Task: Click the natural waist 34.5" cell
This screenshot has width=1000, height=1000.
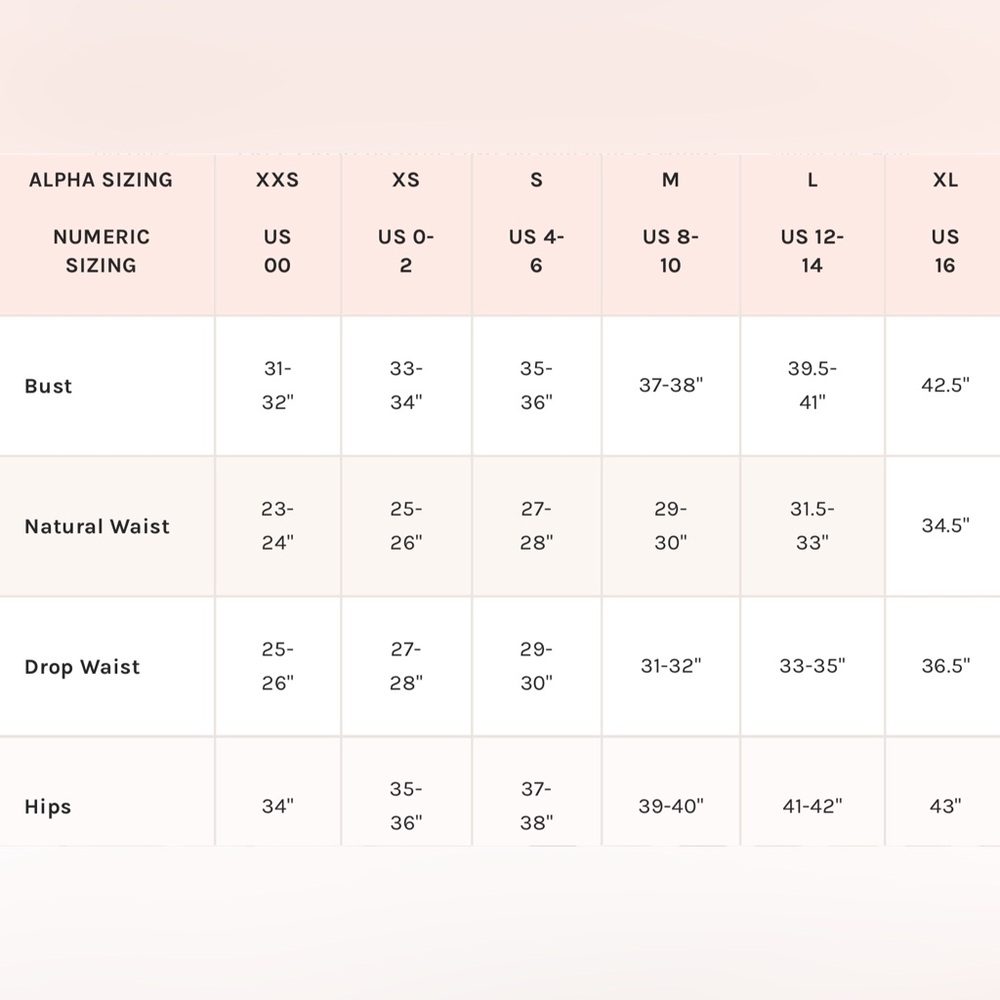Action: (x=944, y=526)
